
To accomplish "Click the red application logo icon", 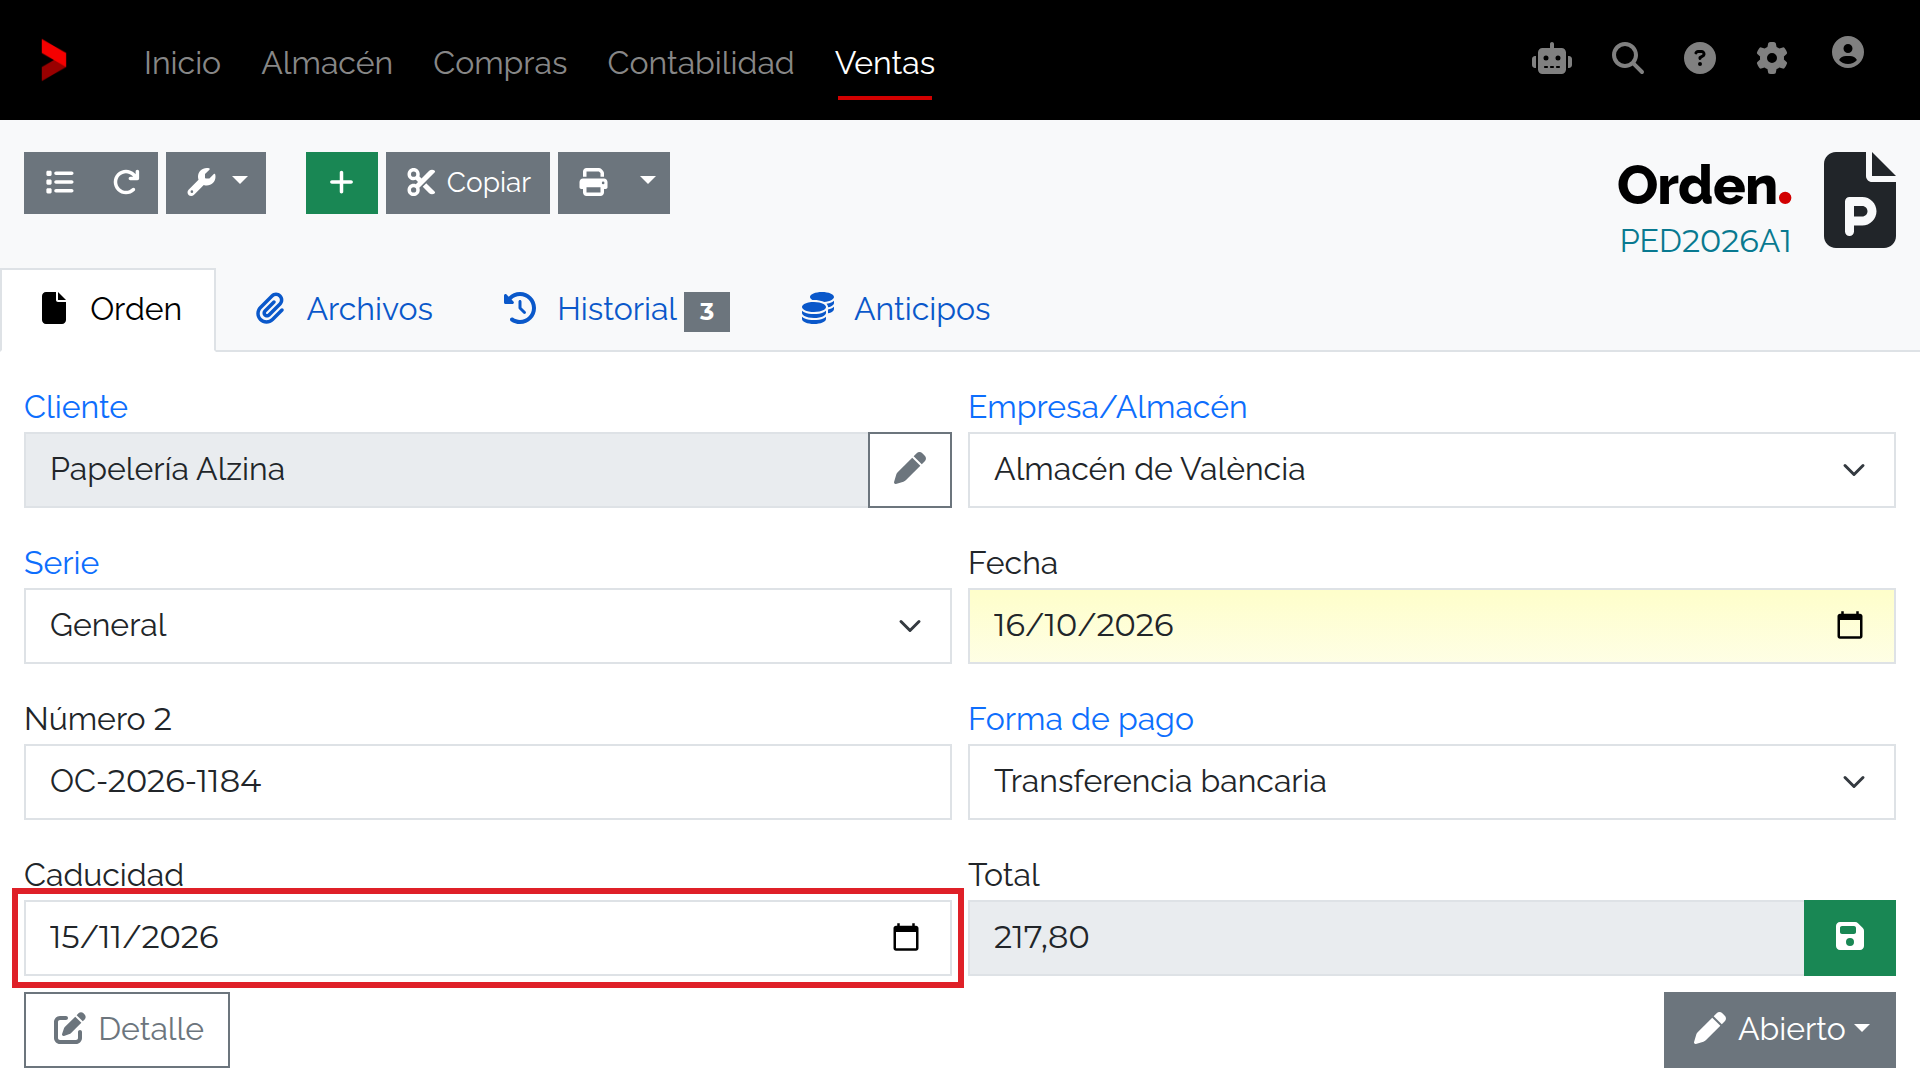I will point(54,60).
